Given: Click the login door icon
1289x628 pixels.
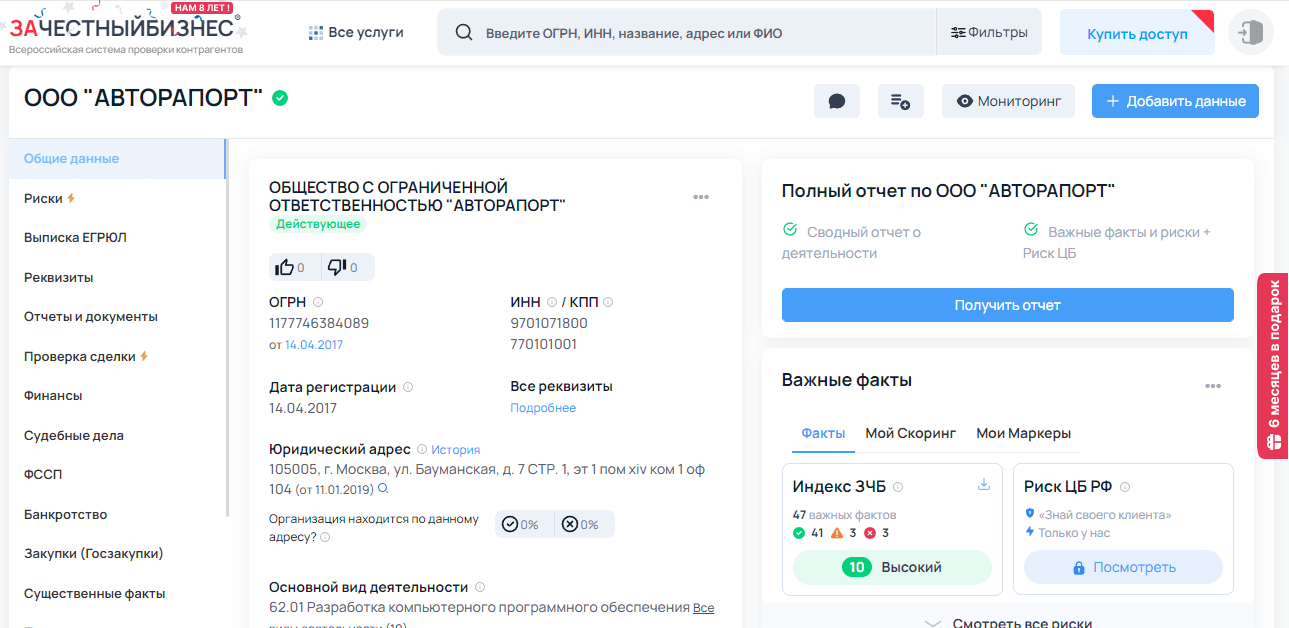Looking at the screenshot, I should tap(1250, 33).
